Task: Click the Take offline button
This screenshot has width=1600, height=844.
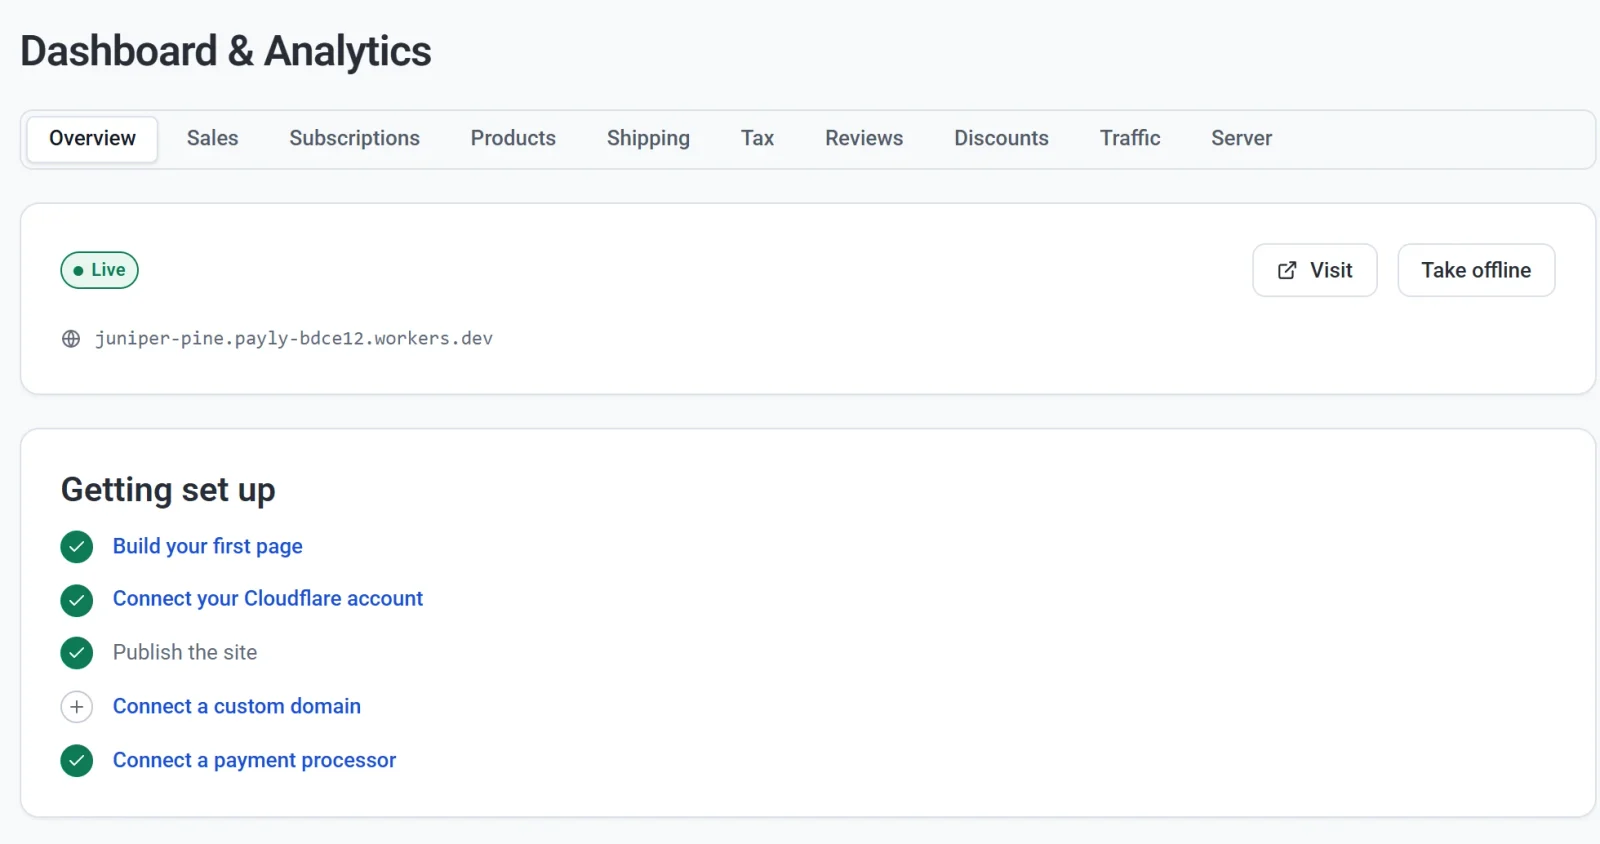Action: pos(1476,270)
